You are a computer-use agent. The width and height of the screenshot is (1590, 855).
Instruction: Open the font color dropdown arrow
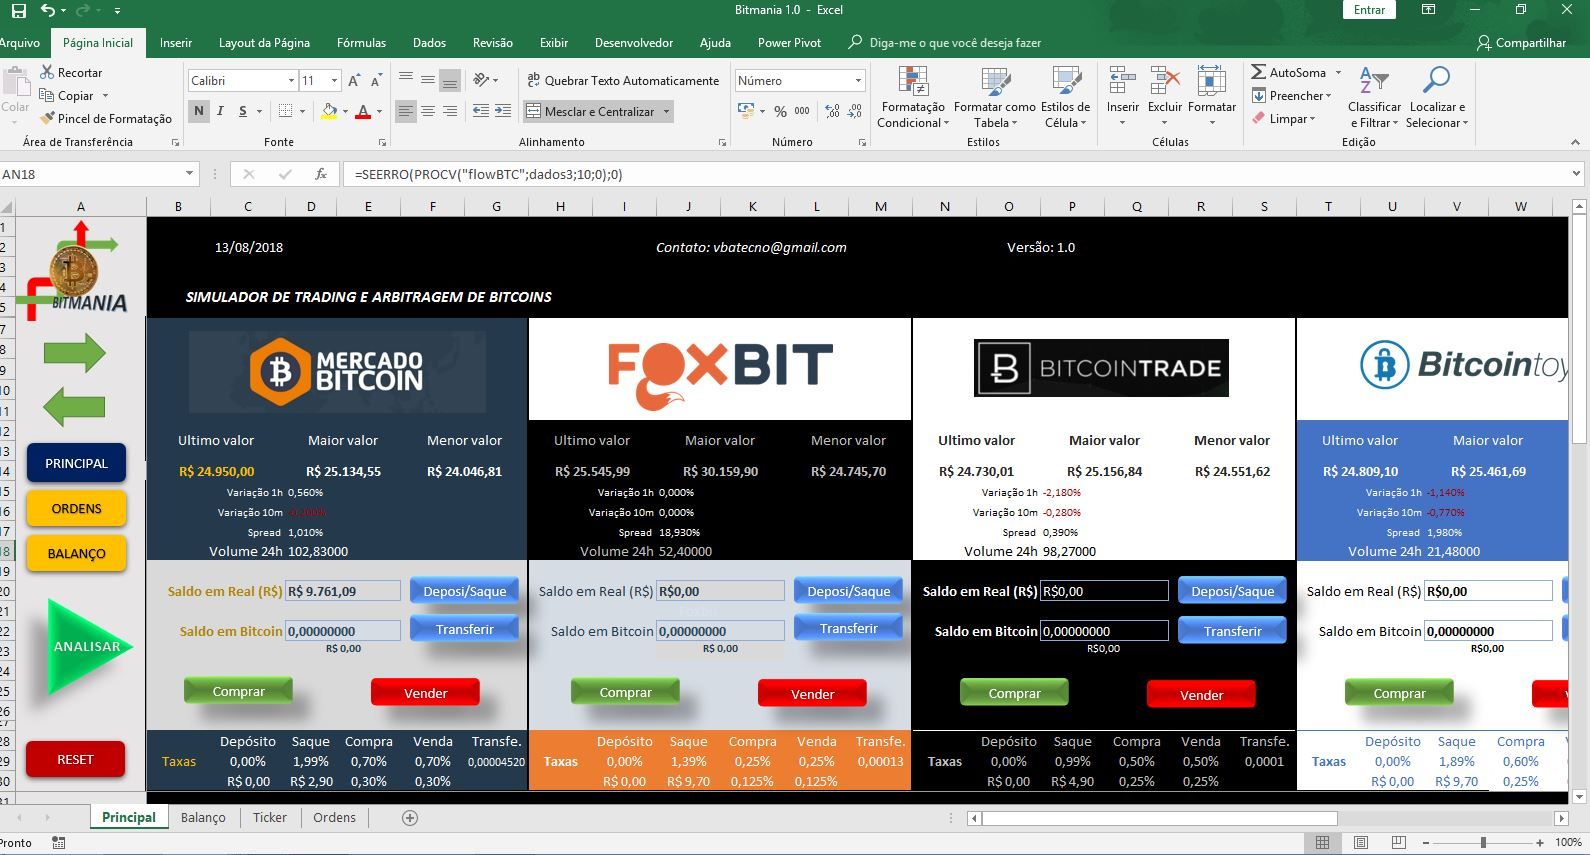point(379,111)
